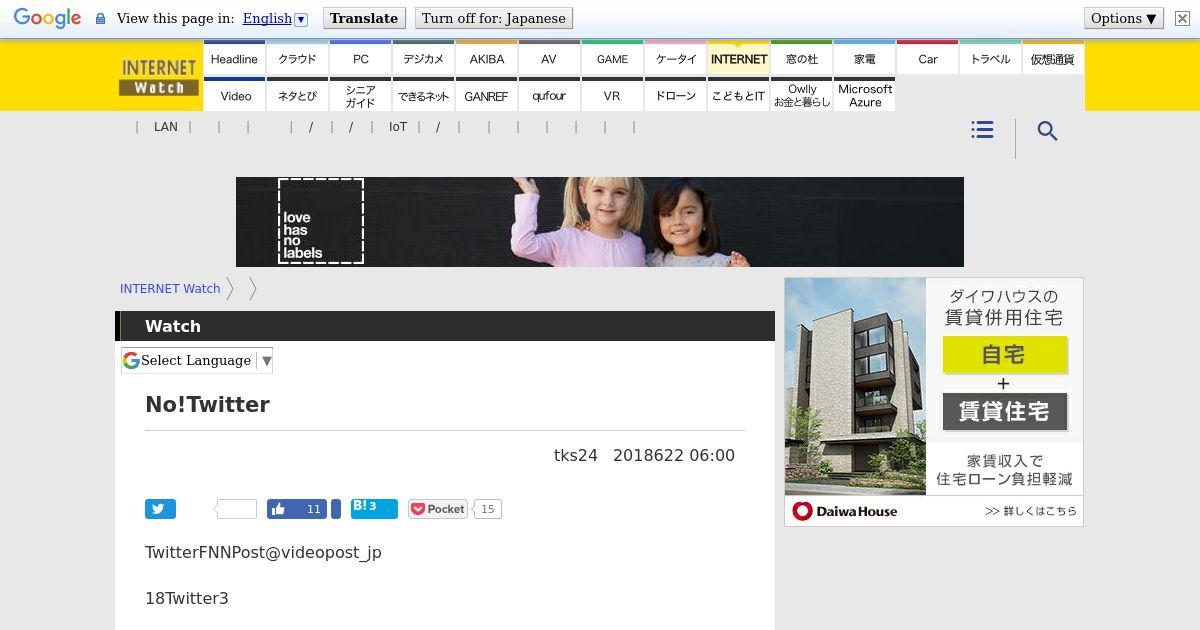Open the 仮想通貨 tab
The height and width of the screenshot is (630, 1200).
1053,58
